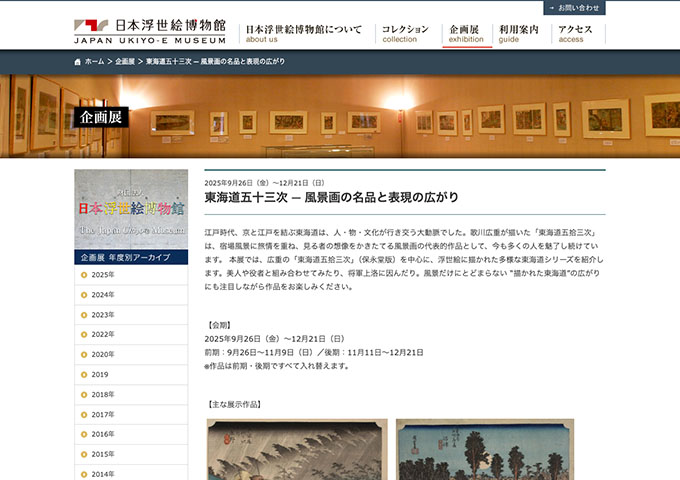Click the ホーム breadcrumb link
The width and height of the screenshot is (680, 480).
pos(94,62)
